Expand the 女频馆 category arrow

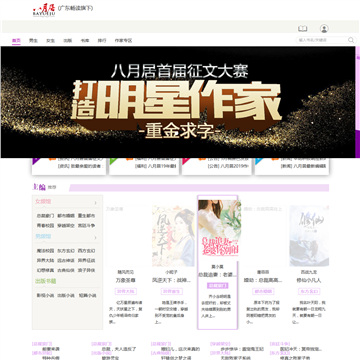[x=96, y=203]
